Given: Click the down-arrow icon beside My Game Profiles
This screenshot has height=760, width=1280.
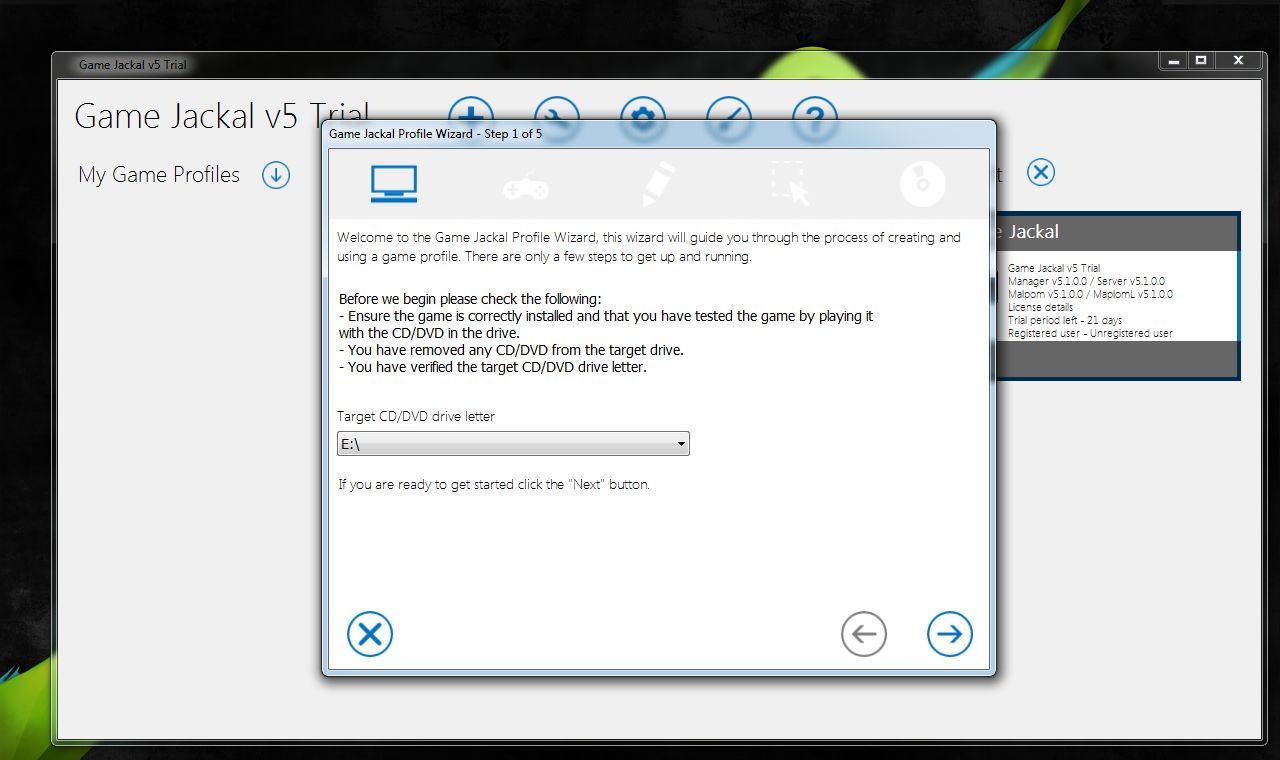Looking at the screenshot, I should click(276, 175).
